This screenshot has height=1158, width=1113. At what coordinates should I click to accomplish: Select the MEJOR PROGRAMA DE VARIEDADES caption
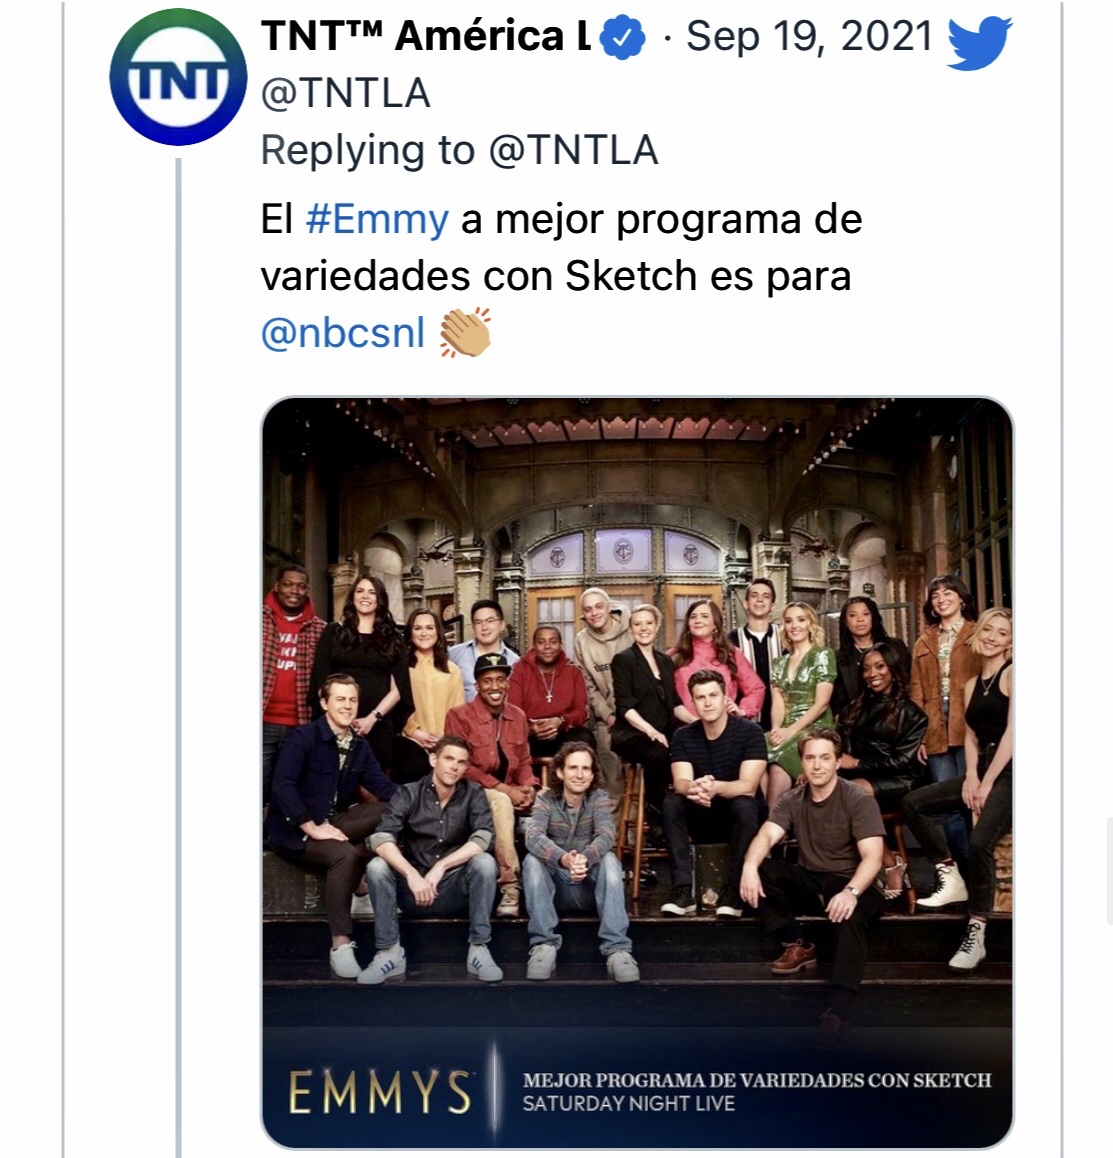(x=757, y=1080)
